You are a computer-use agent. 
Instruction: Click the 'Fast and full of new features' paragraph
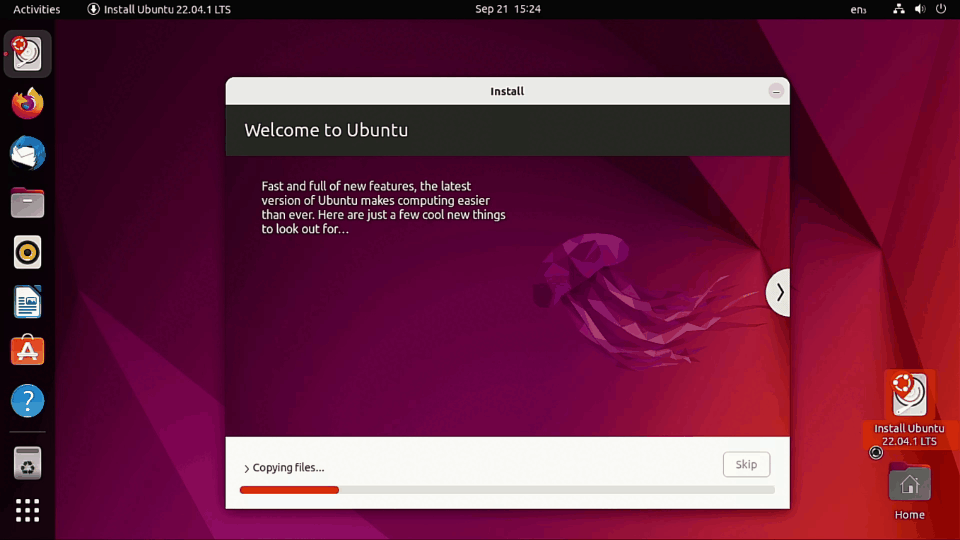pyautogui.click(x=383, y=208)
